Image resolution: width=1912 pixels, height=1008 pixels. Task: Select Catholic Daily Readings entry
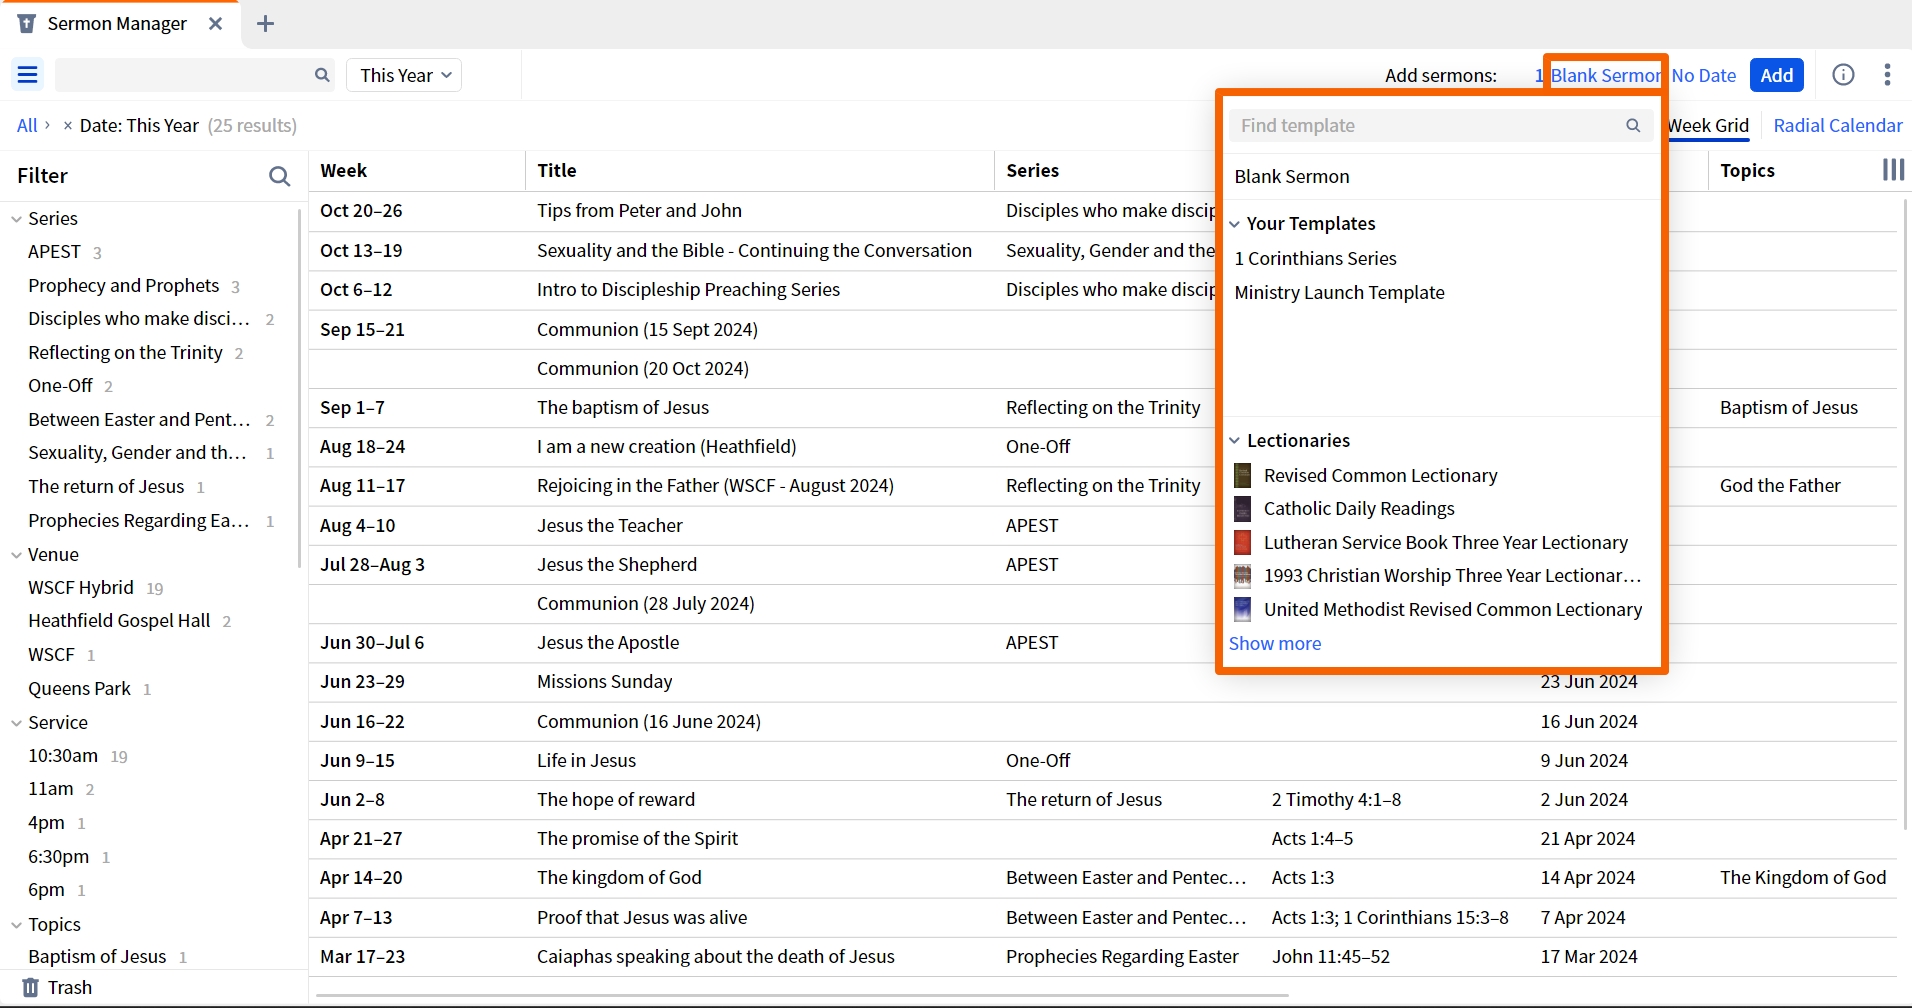pos(1359,509)
